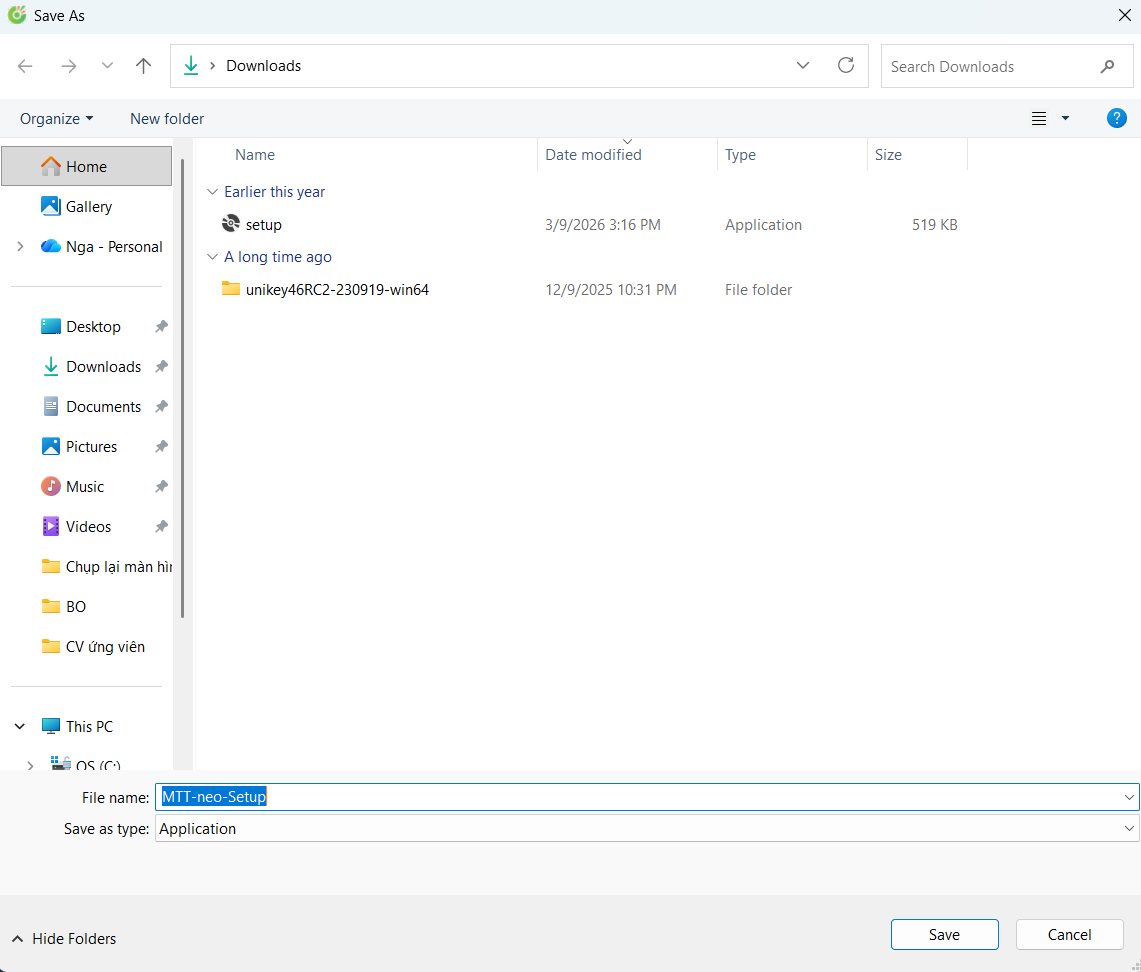Click the pin icon next to Desktop

[162, 327]
